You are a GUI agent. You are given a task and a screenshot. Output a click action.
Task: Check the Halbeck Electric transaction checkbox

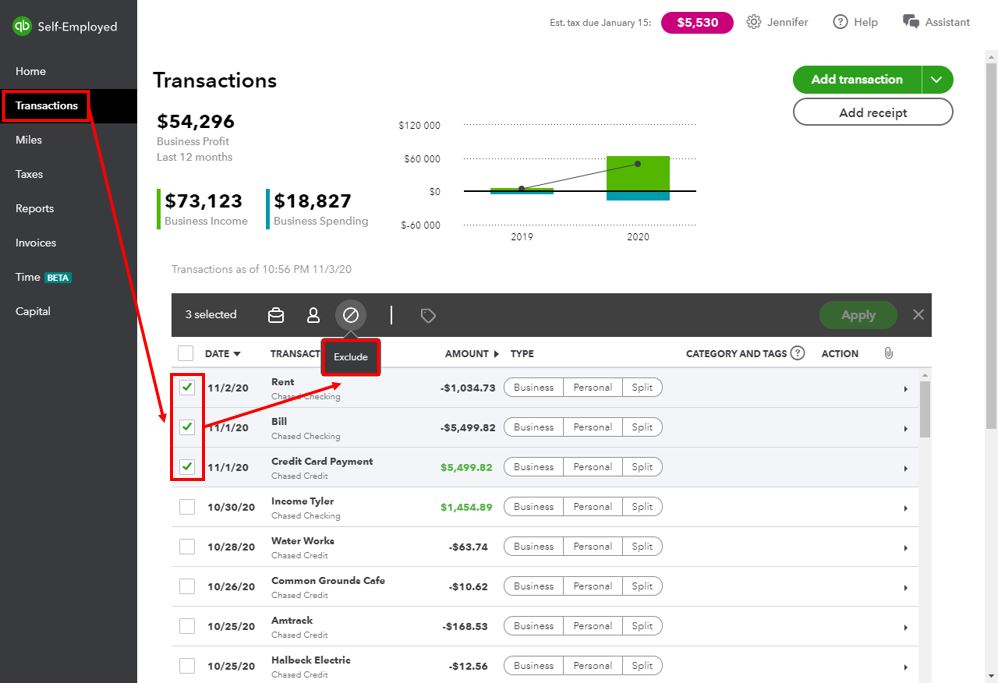point(186,666)
